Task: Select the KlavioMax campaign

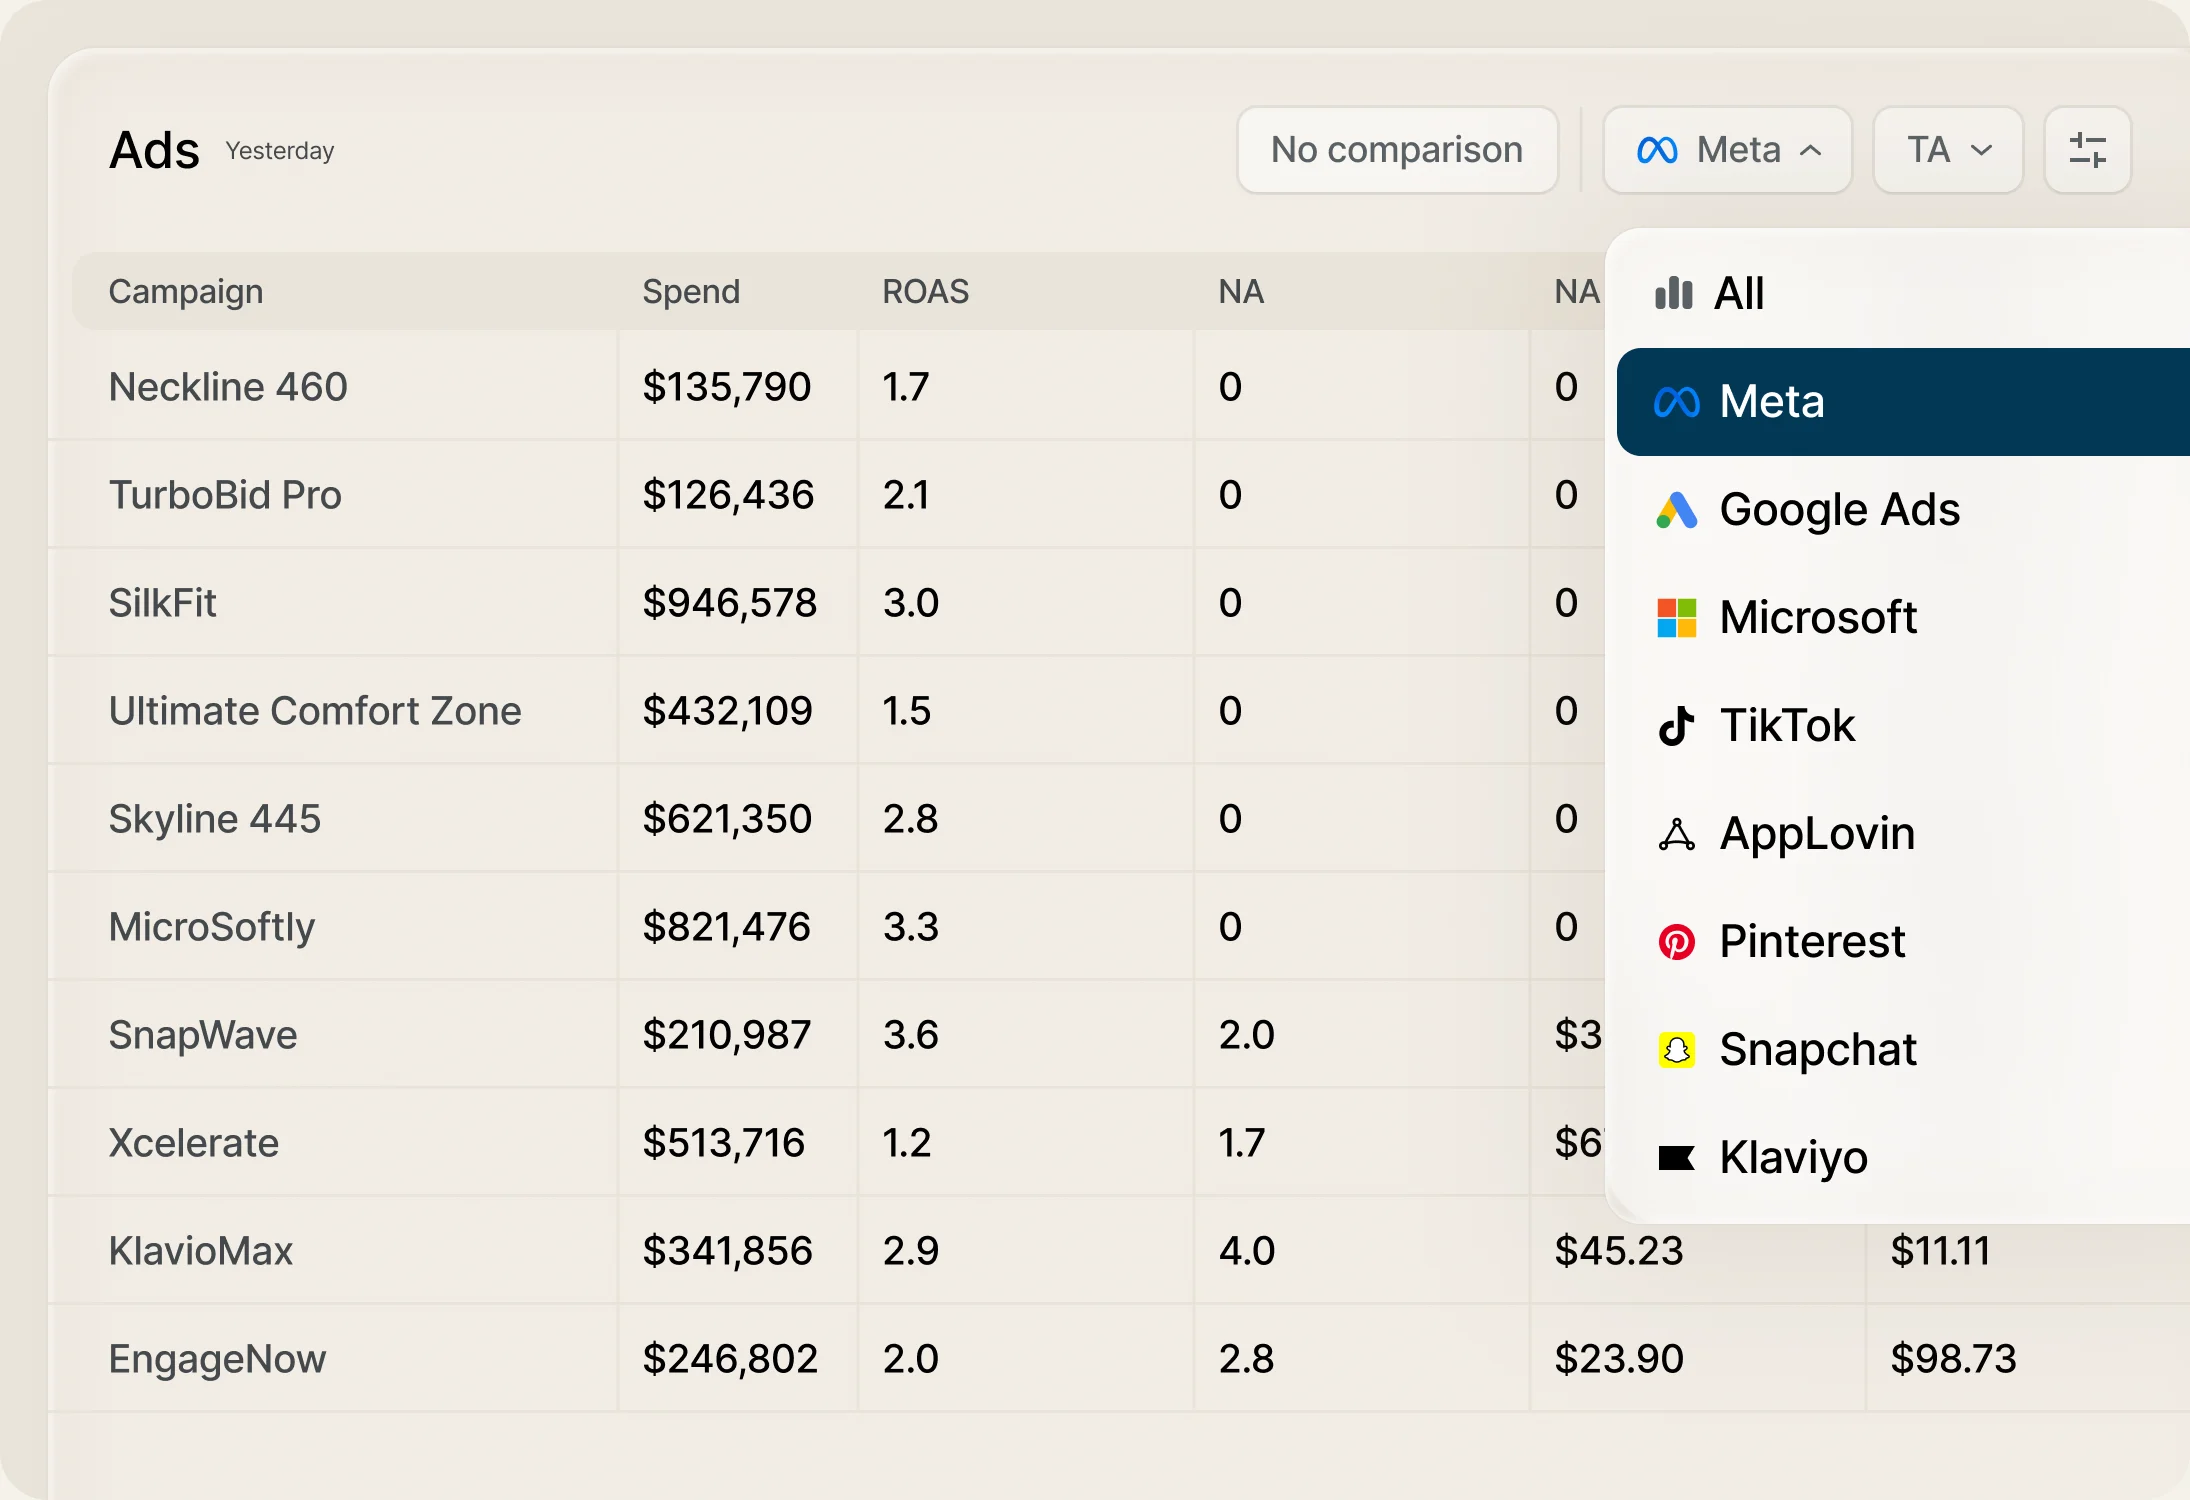Action: [201, 1251]
